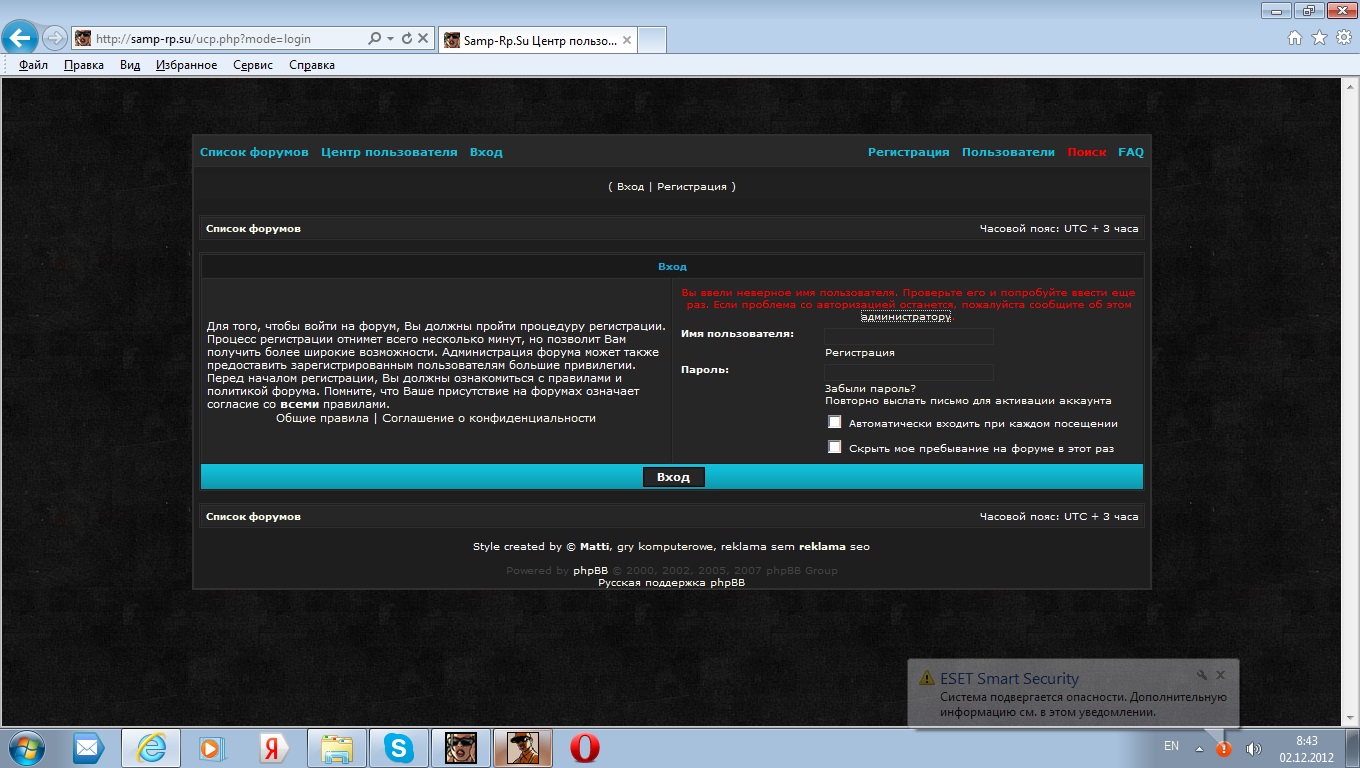Viewport: 1360px width, 768px height.
Task: Open the address bar autocomplete dropdown arrow
Action: (389, 39)
